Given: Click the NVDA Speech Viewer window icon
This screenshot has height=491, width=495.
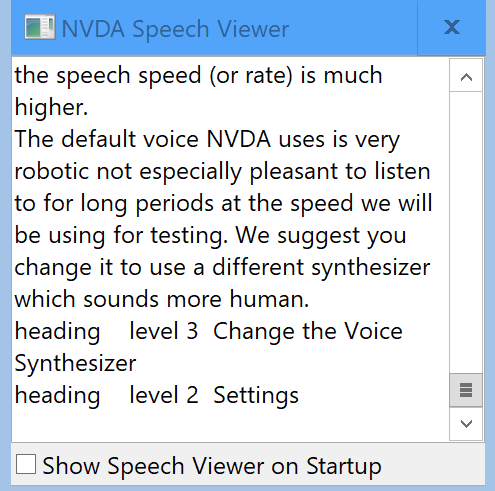Looking at the screenshot, I should 40,27.
